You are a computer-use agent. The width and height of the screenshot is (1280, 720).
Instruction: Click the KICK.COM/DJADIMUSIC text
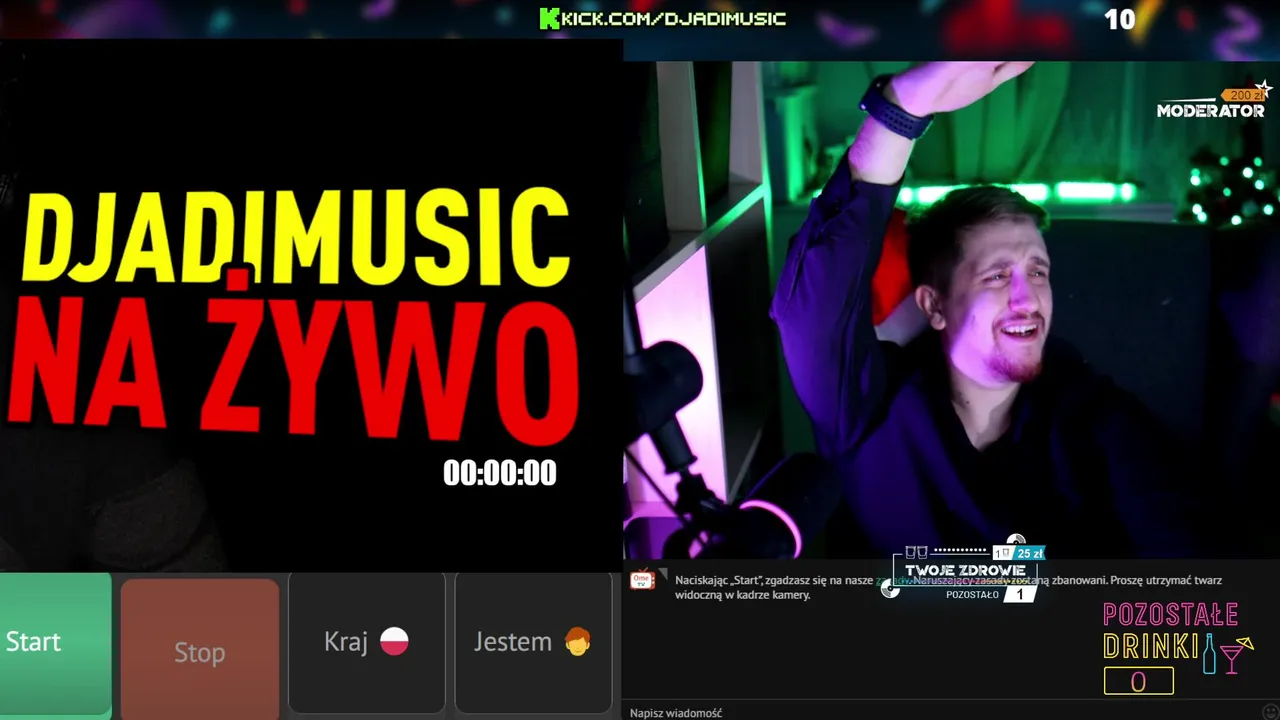click(x=674, y=18)
